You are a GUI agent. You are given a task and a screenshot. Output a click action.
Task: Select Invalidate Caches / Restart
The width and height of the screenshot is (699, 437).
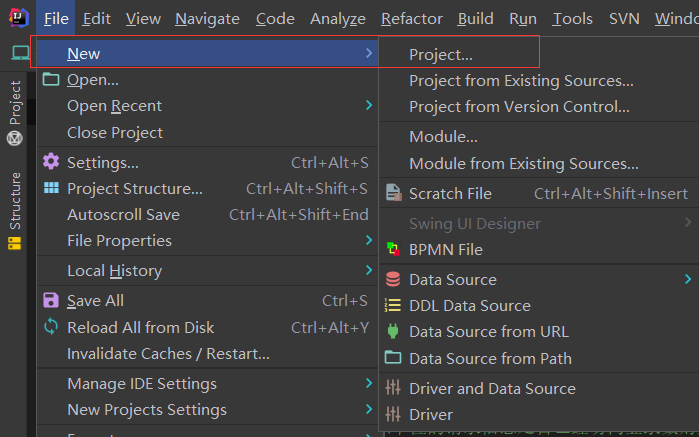pos(168,353)
